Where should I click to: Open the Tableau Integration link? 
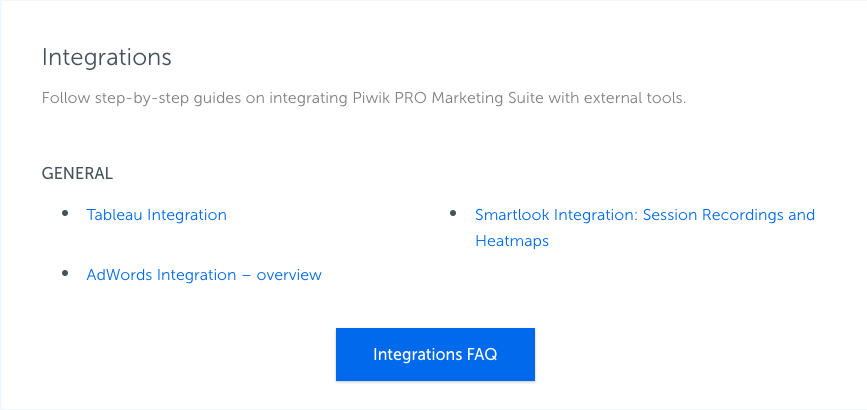(156, 215)
